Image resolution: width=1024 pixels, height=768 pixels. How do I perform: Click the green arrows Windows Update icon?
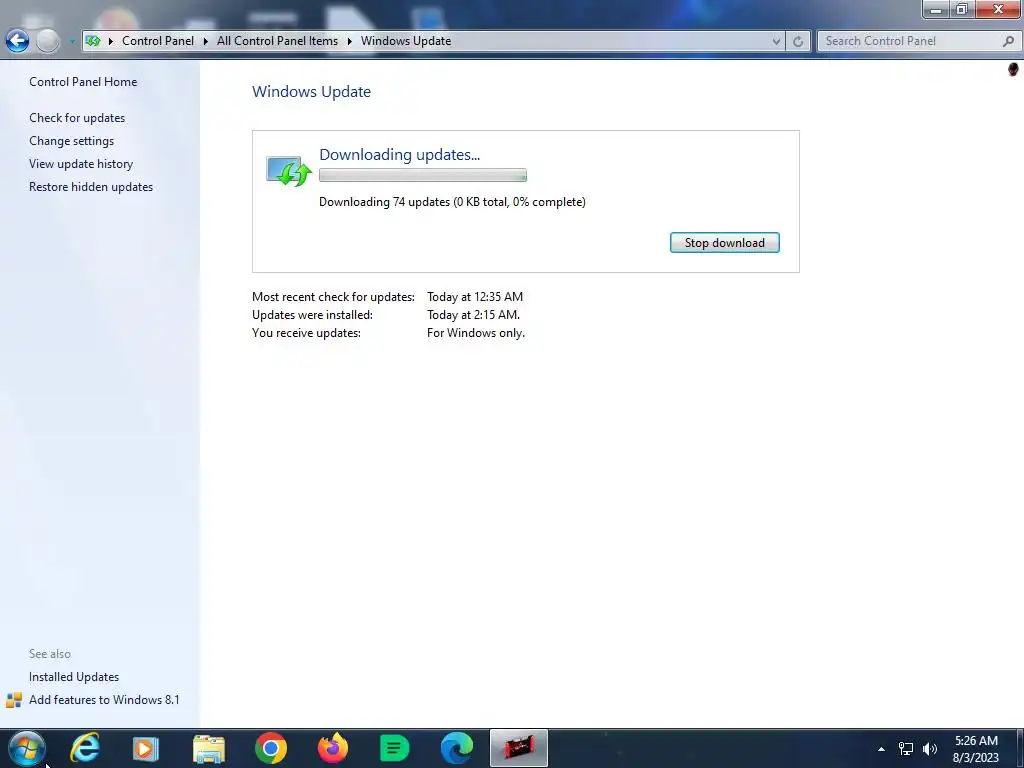coord(289,171)
